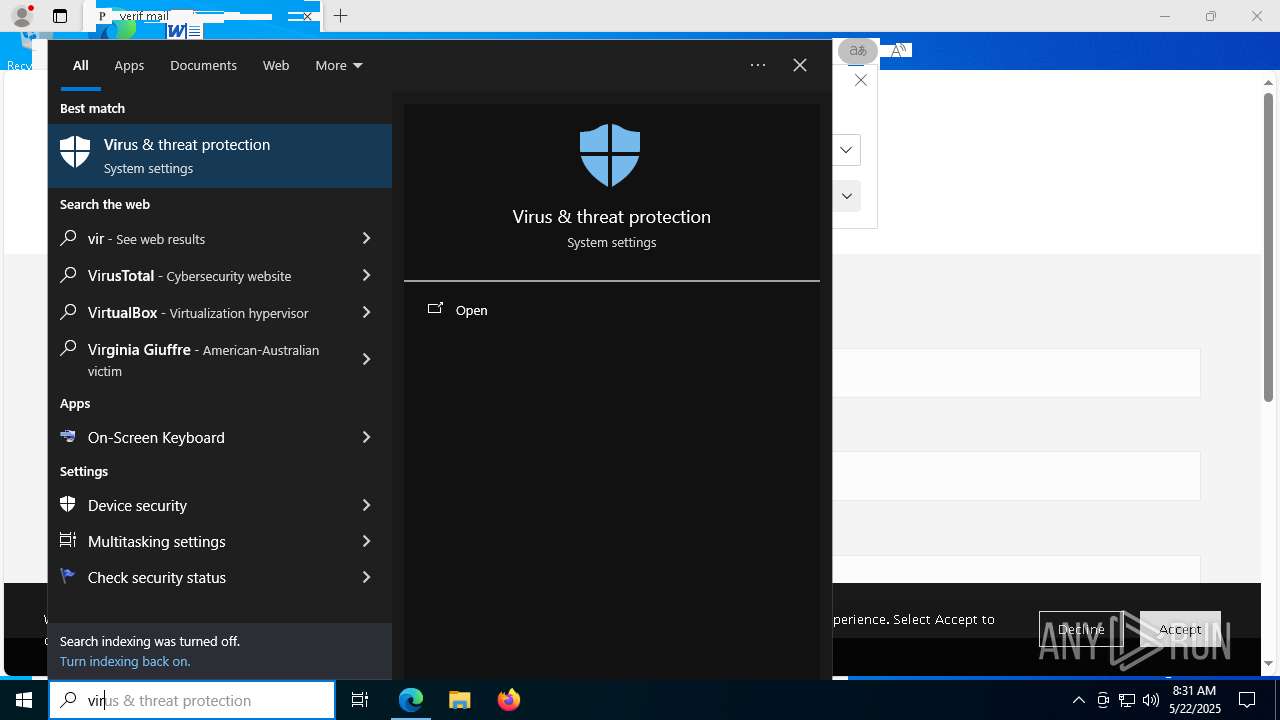Expand arrow next to On-Screen Keyboard
Viewport: 1280px width, 720px height.
click(367, 437)
